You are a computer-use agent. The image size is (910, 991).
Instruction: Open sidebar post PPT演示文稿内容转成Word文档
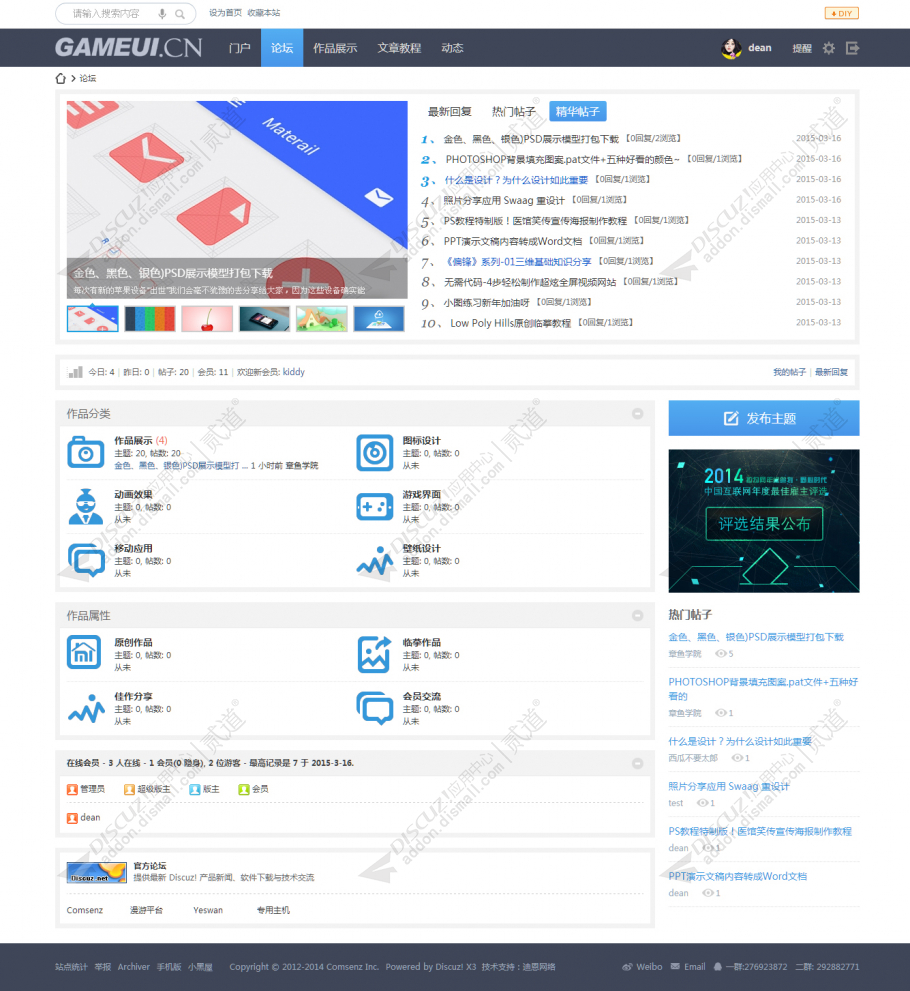coord(737,877)
